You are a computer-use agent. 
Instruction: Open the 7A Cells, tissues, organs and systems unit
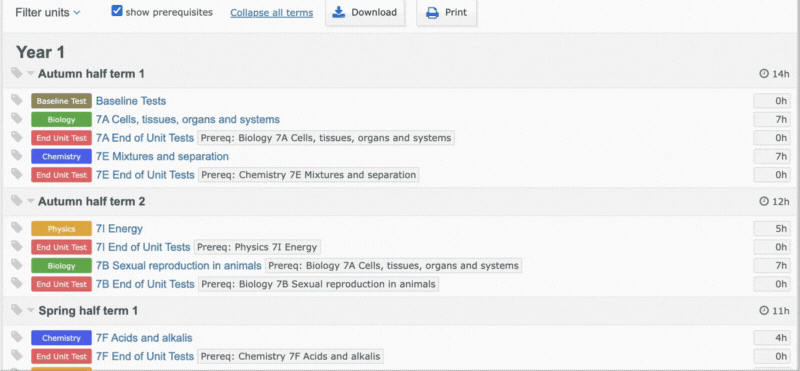pos(188,119)
